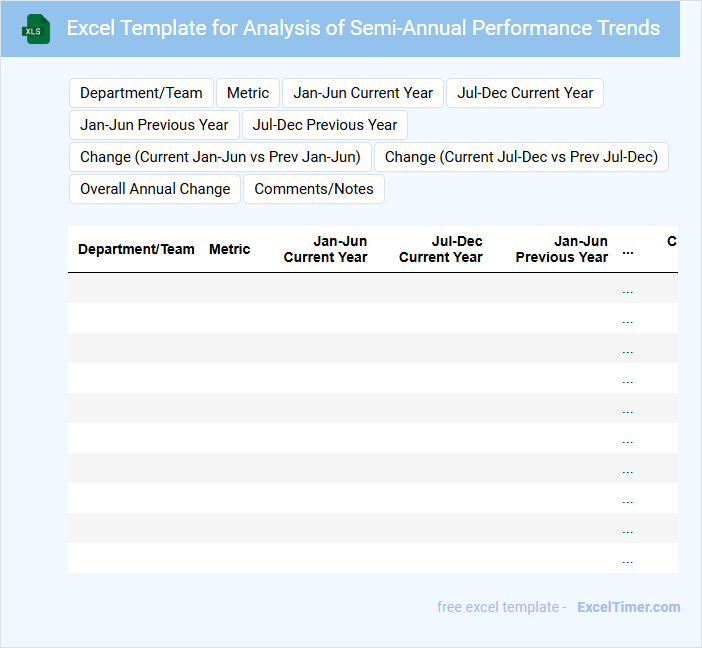Select the Metric tag

coord(248,93)
